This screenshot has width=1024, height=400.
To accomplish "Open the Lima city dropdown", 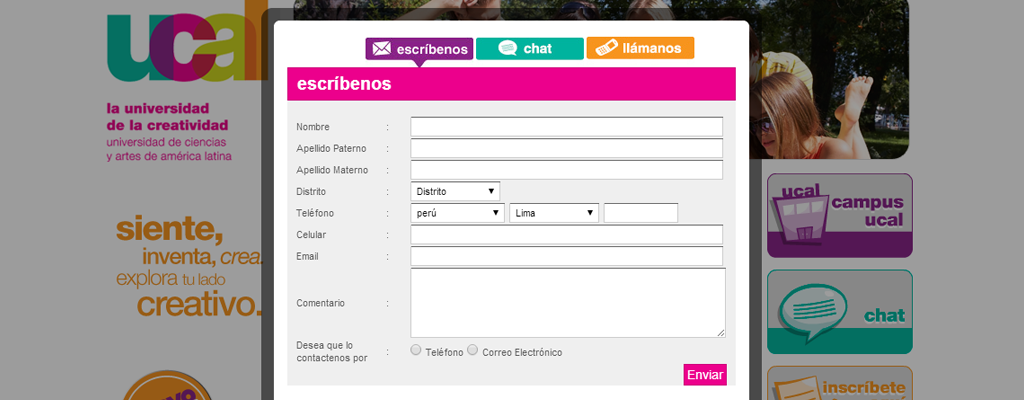I will click(554, 213).
